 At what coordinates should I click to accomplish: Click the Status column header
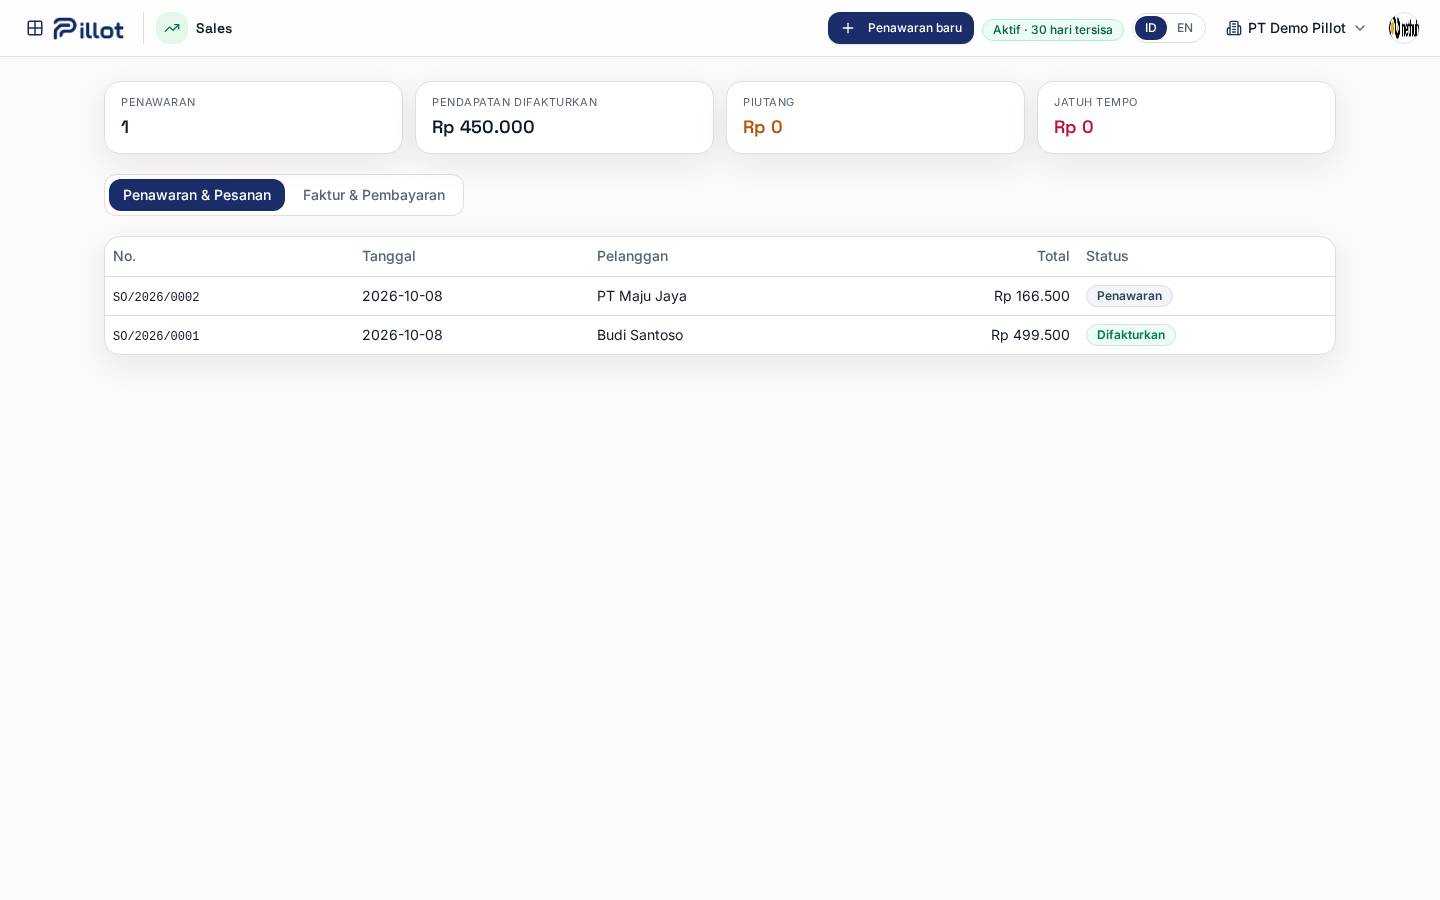click(1107, 256)
